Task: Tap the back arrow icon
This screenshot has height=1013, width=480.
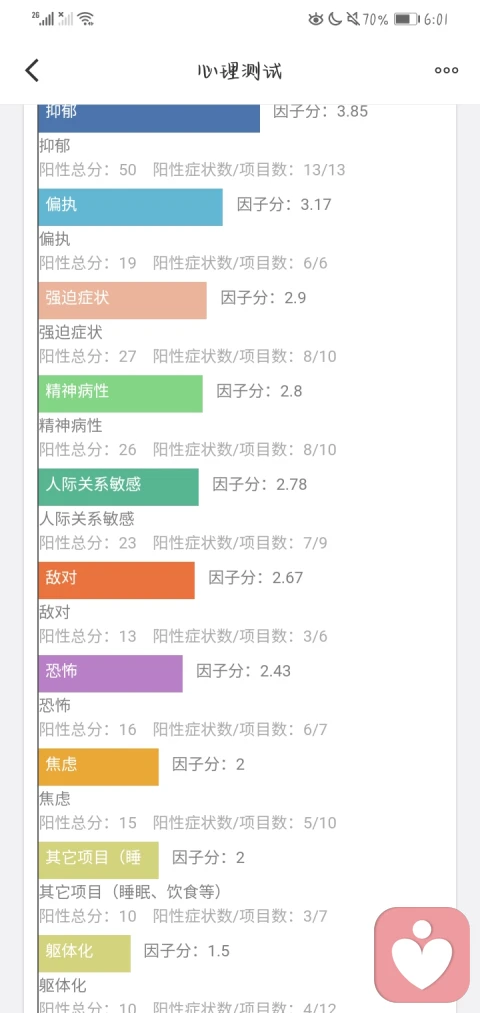Action: click(32, 70)
